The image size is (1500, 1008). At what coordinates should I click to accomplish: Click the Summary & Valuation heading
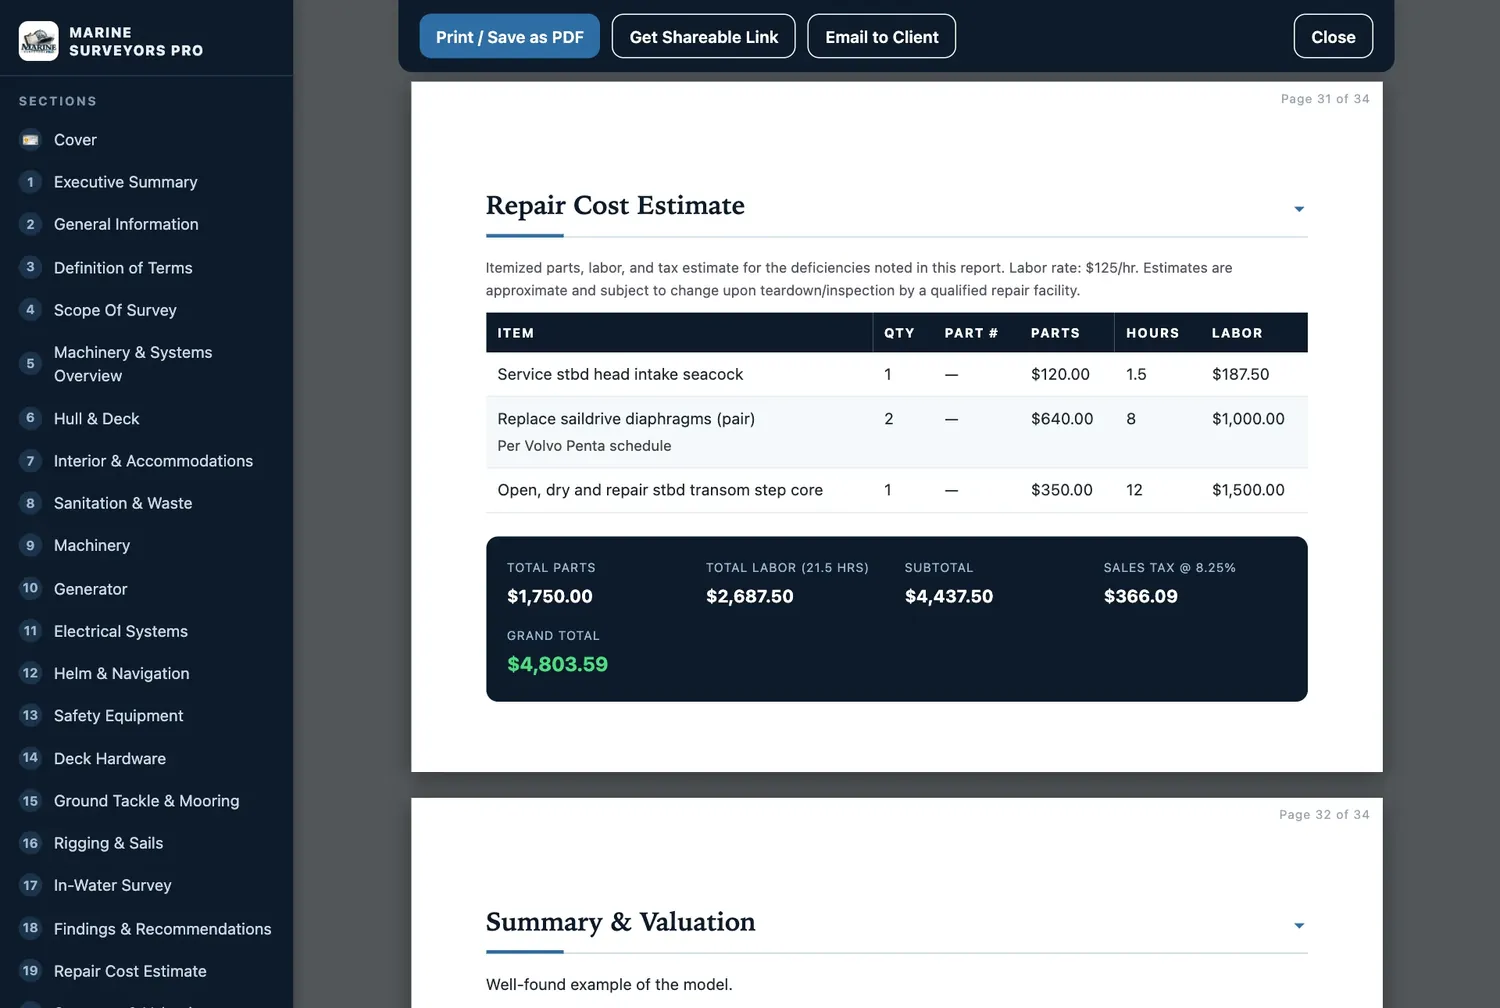(x=620, y=921)
